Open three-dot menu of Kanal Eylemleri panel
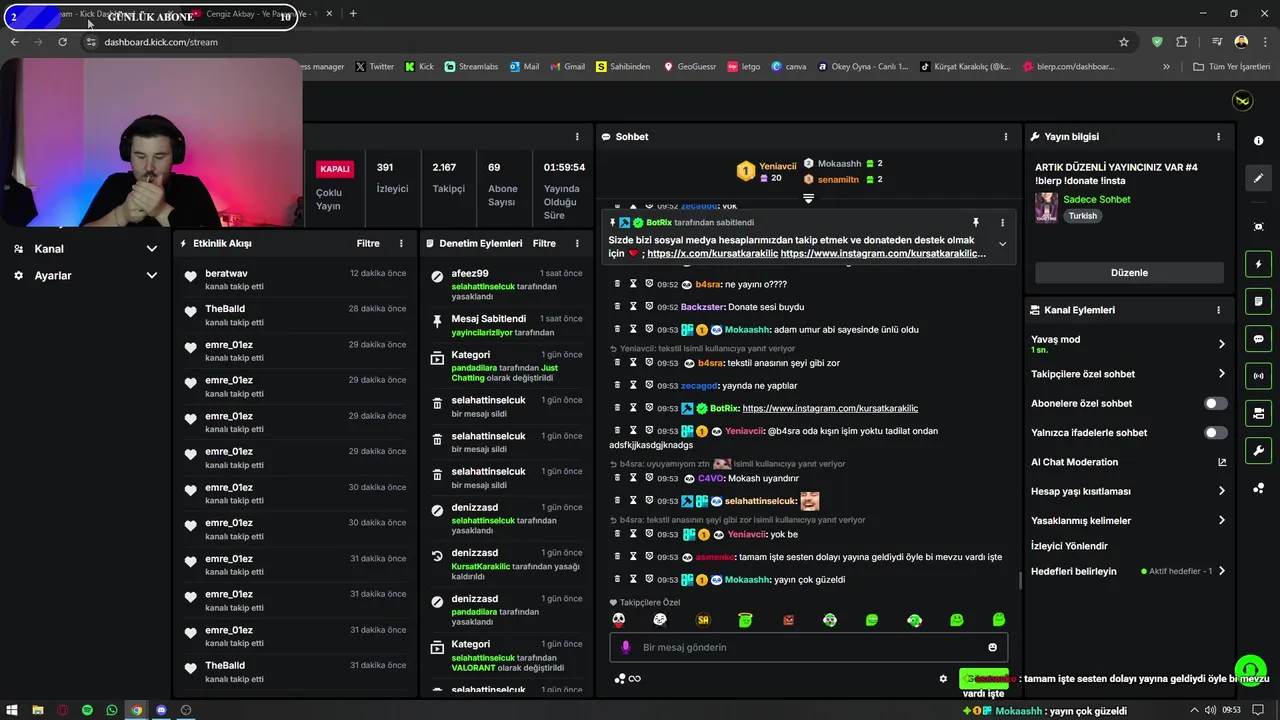The image size is (1280, 720). pos(1218,310)
